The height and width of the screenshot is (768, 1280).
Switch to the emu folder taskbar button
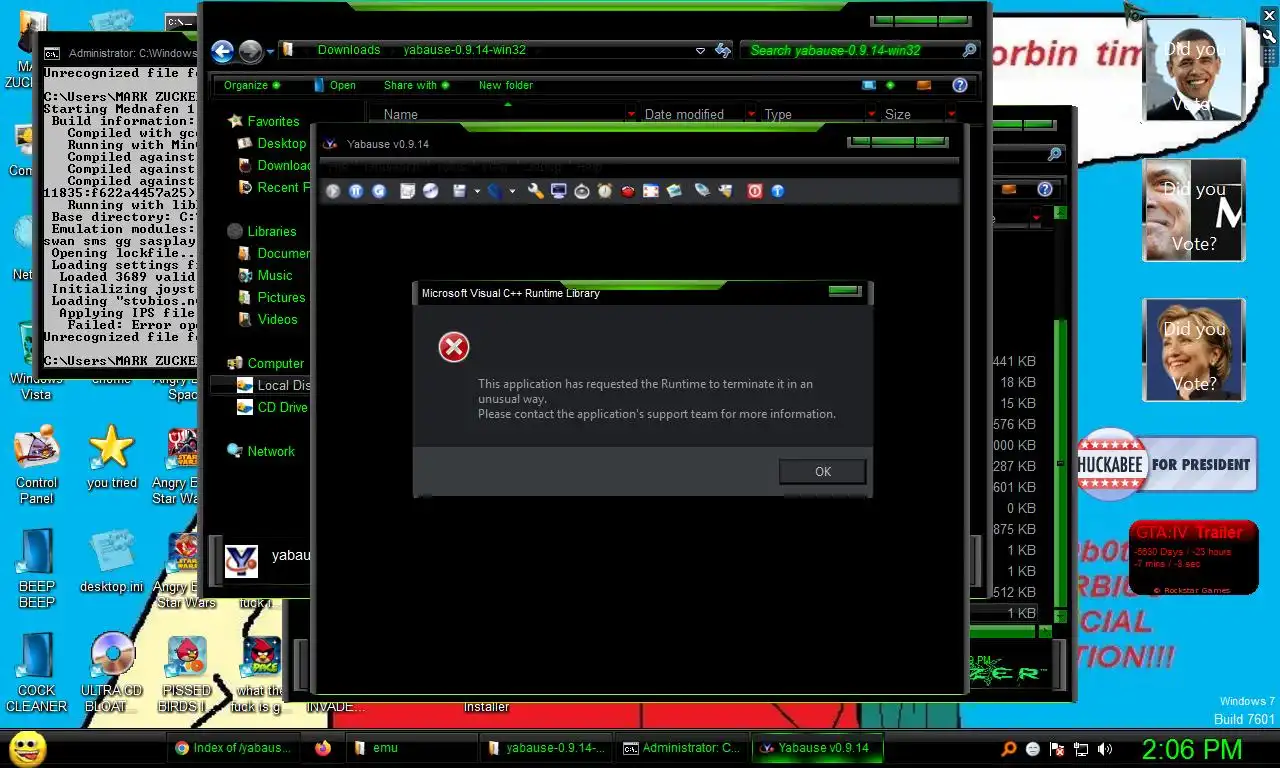pos(410,748)
